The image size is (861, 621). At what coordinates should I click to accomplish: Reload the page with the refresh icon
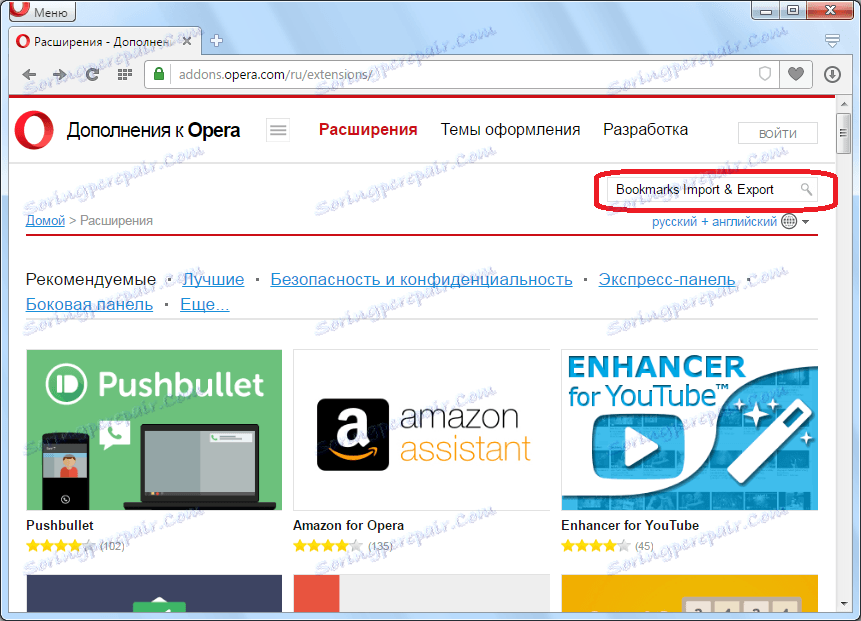click(92, 74)
